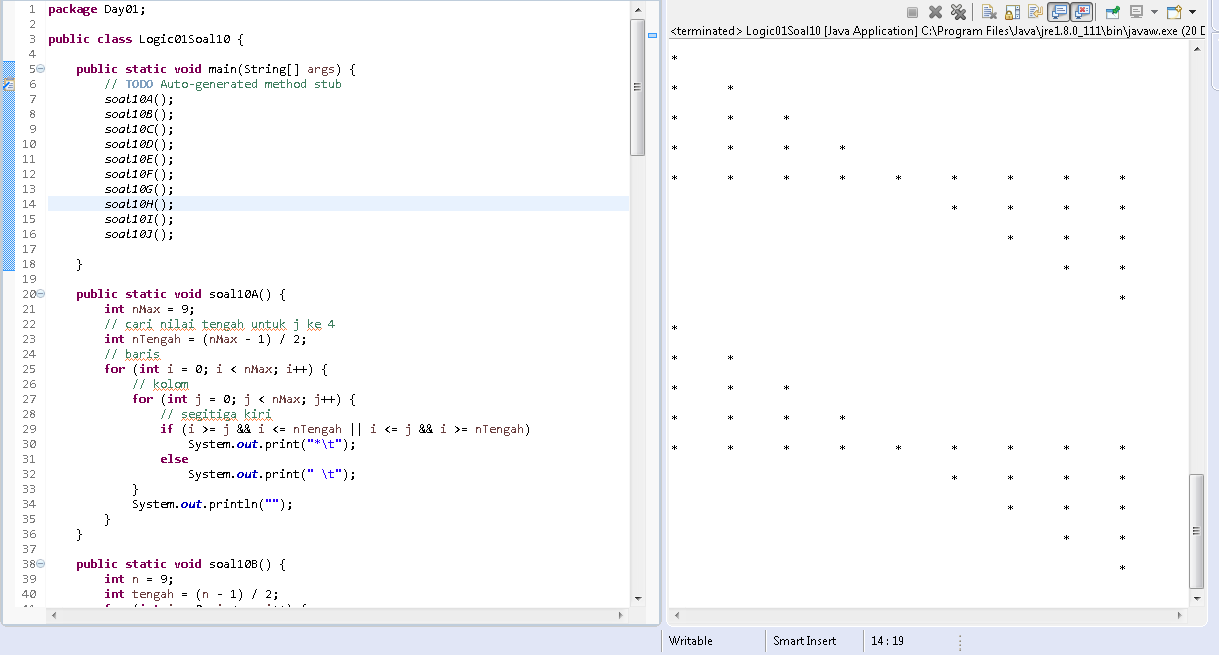Click the Display Selected Console icon
This screenshot has height=655, width=1219.
tap(1137, 12)
